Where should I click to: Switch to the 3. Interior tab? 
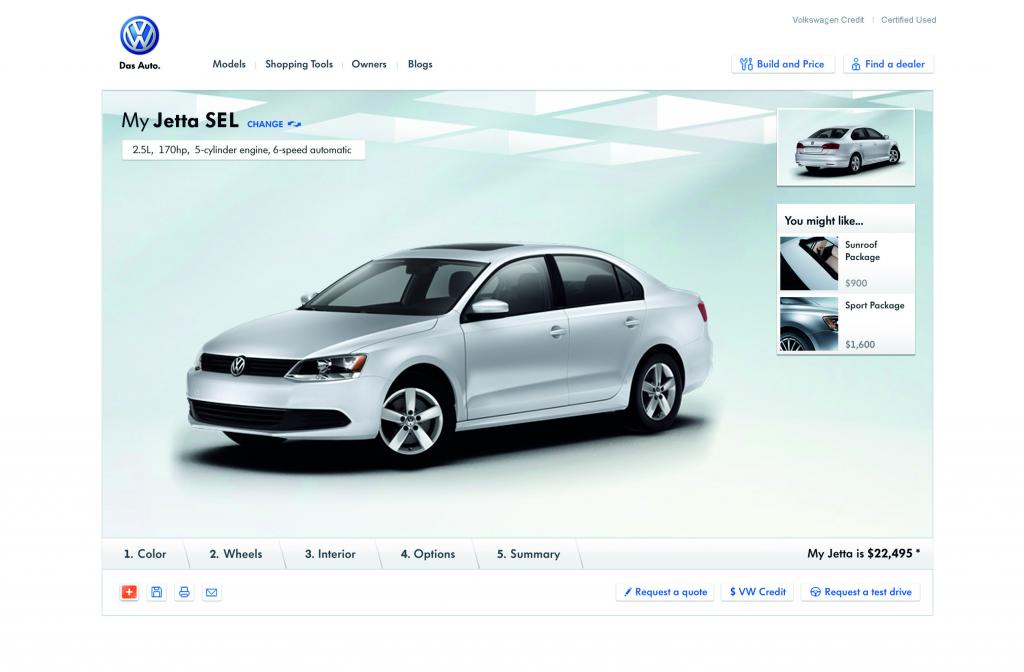click(x=330, y=554)
